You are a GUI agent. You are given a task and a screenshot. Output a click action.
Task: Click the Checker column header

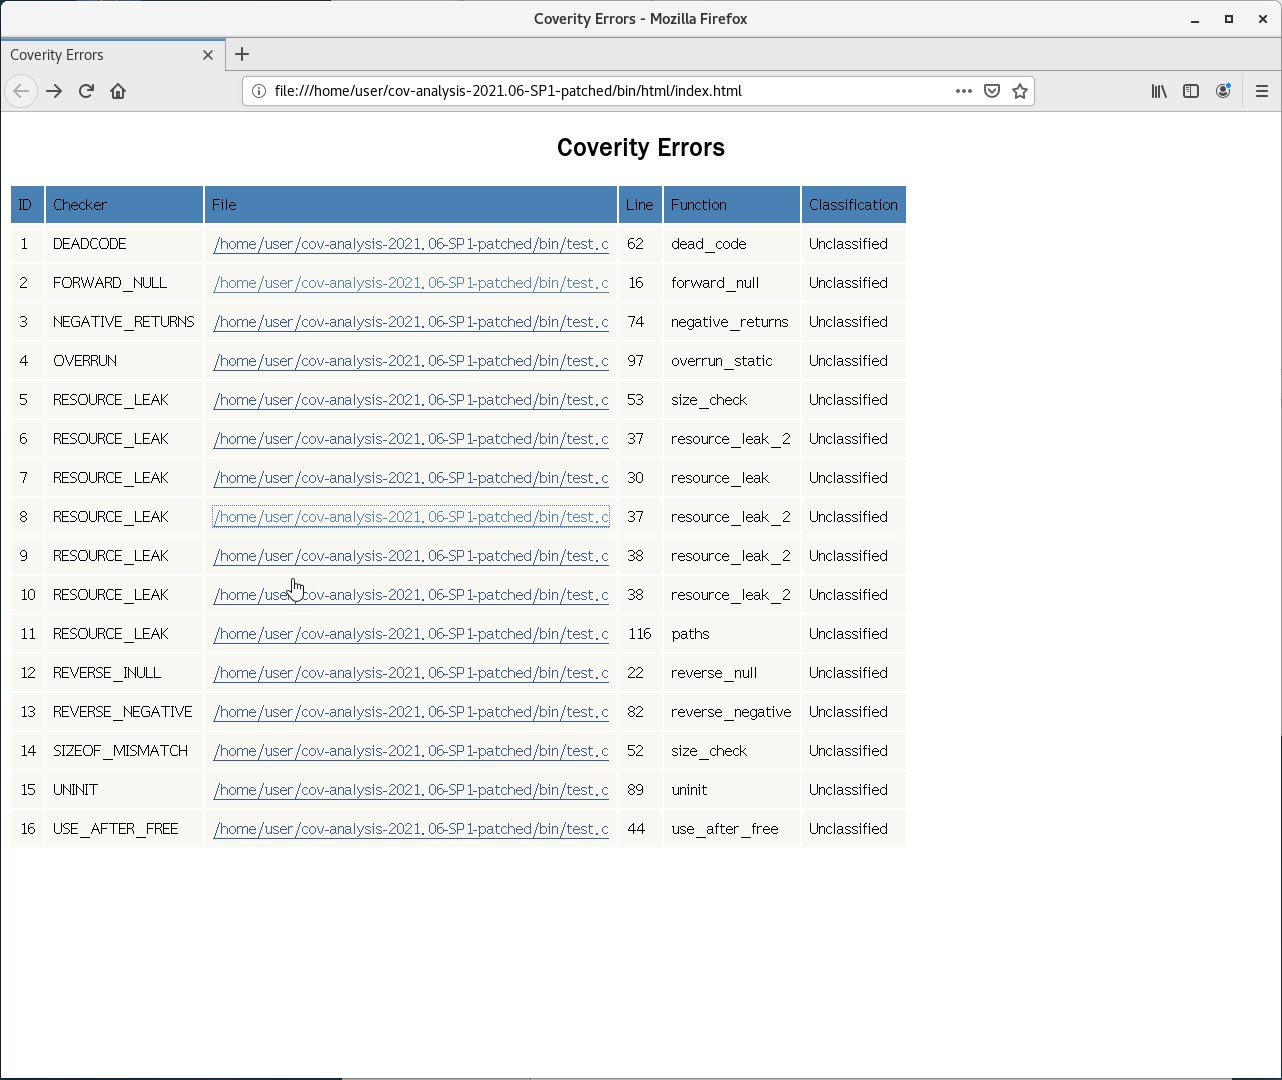tap(124, 205)
